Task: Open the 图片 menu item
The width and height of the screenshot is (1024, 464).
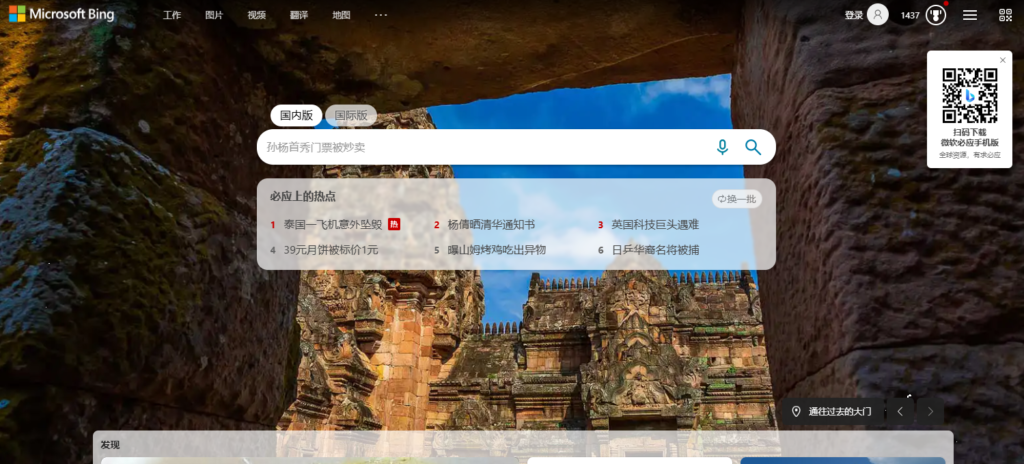Action: pos(214,15)
